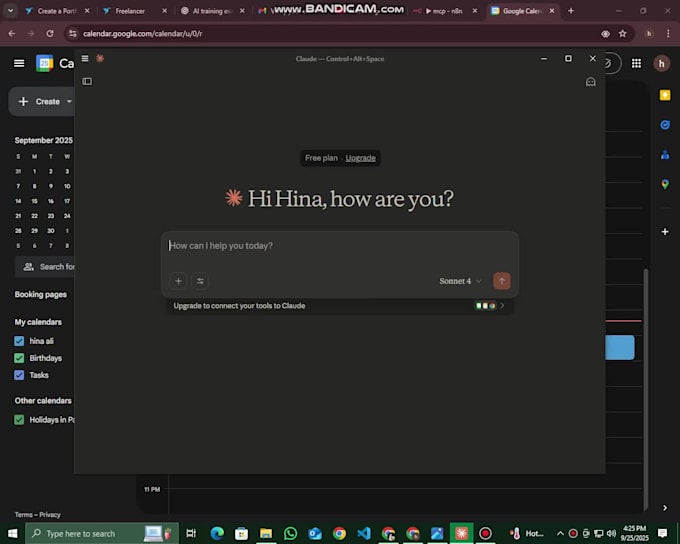Open Google Tasks icon in side panel

click(x=665, y=125)
